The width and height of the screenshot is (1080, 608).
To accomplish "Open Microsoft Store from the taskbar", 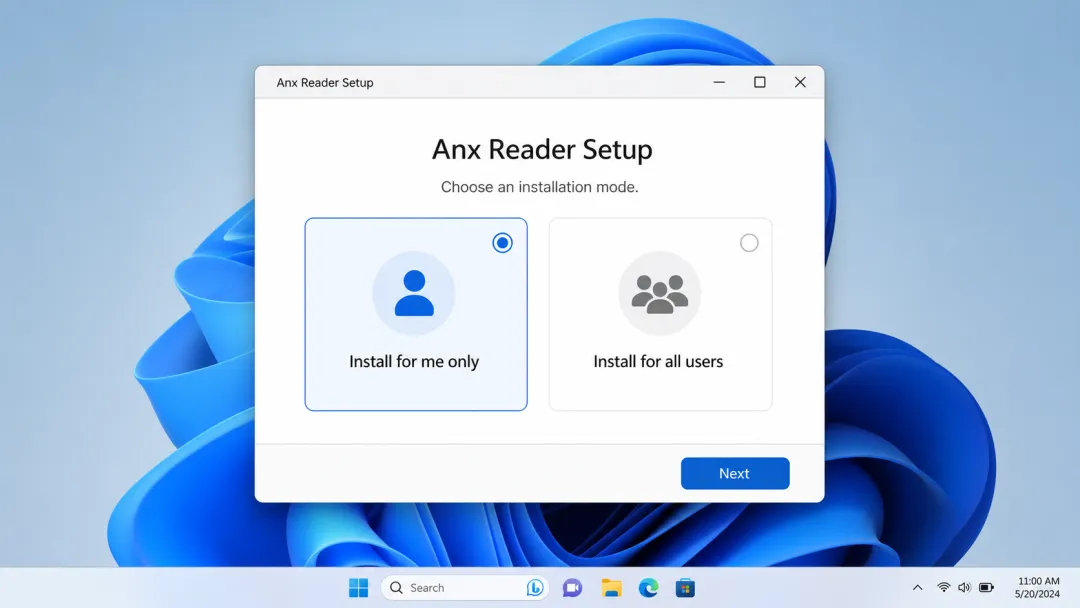I will point(685,588).
